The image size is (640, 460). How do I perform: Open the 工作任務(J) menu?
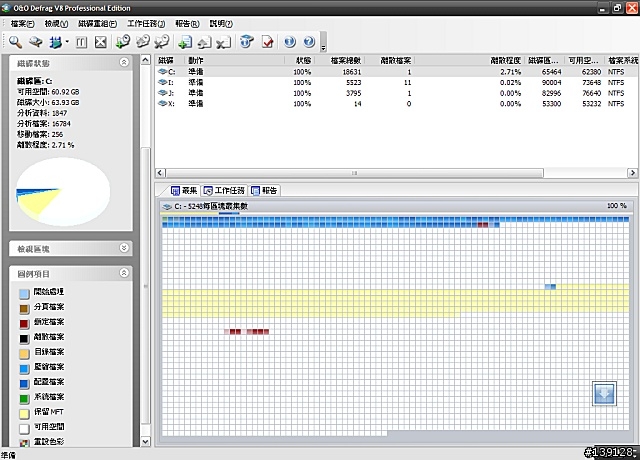coord(146,24)
